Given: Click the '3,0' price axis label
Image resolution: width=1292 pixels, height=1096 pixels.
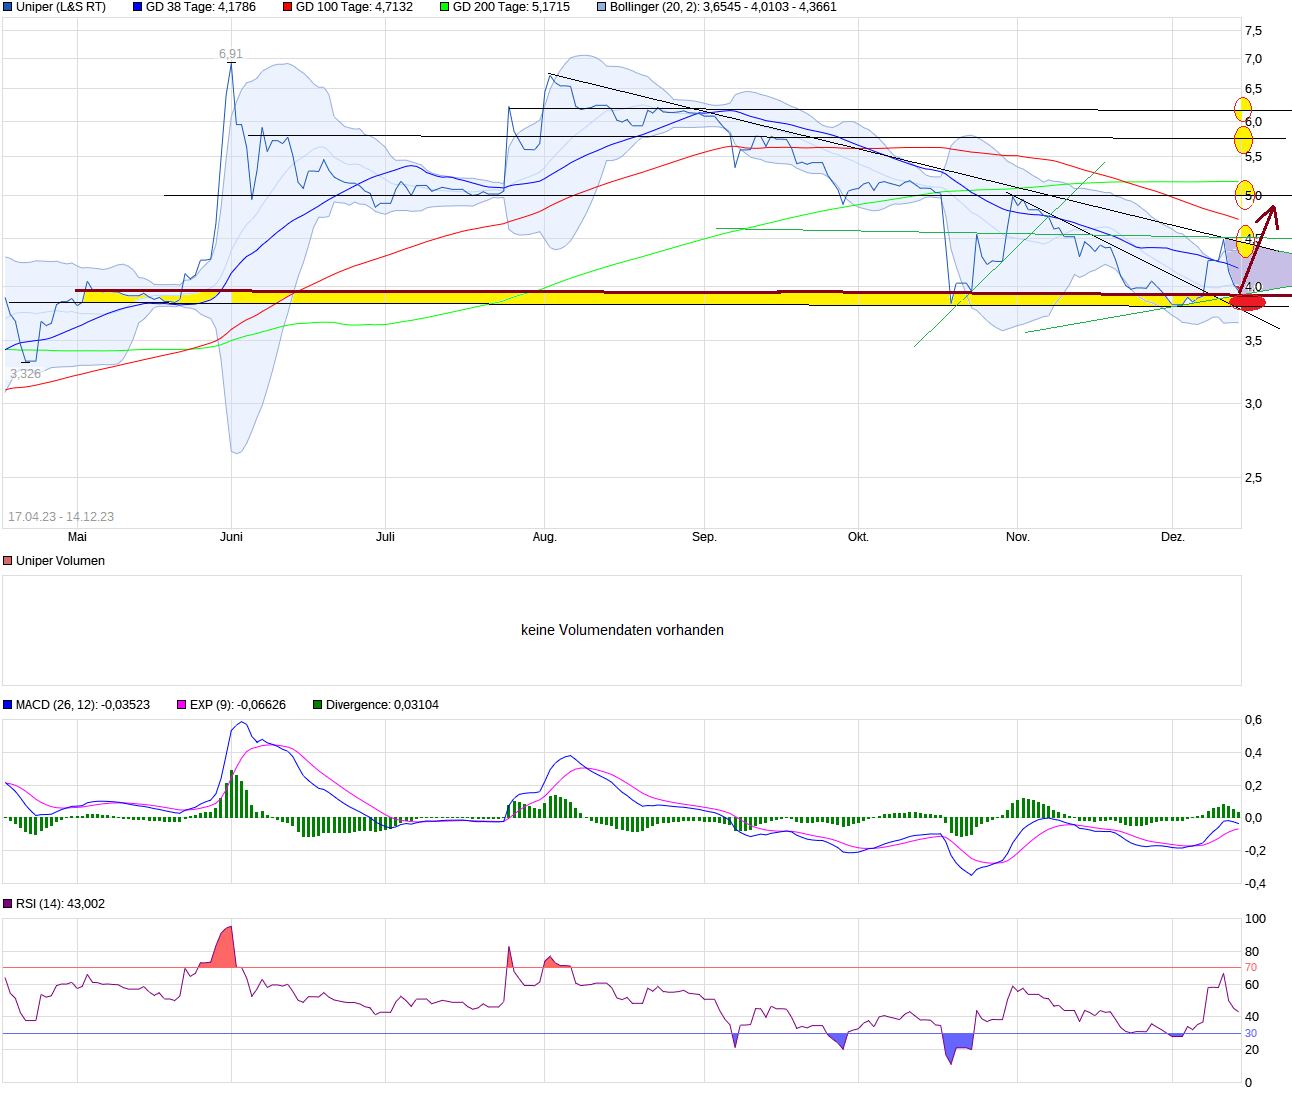Looking at the screenshot, I should [1253, 404].
